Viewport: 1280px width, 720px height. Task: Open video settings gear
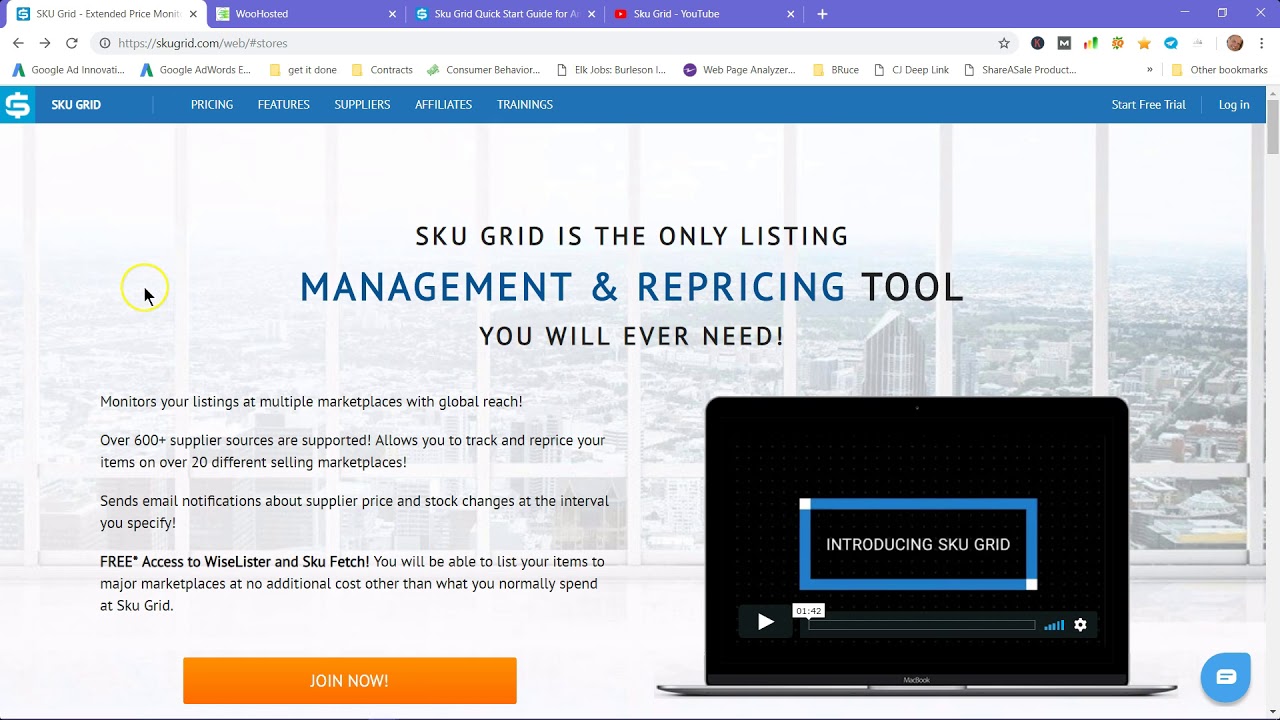click(1080, 625)
